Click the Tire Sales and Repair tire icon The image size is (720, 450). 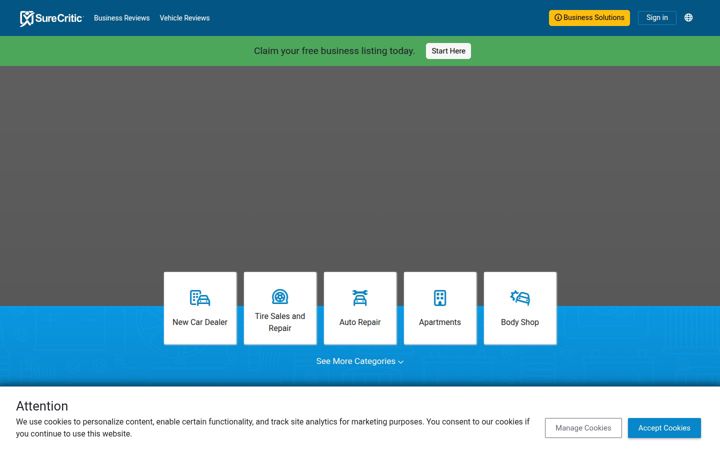[280, 297]
